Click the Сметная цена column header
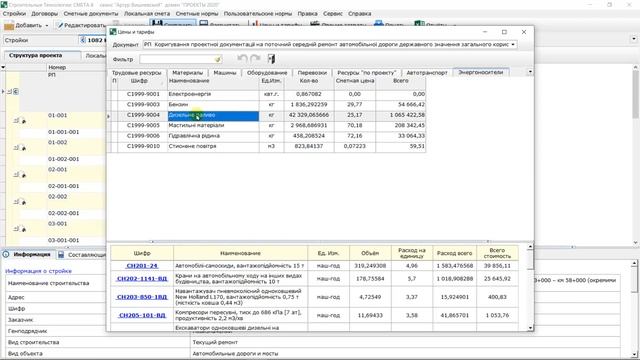The image size is (640, 360). pos(355,81)
